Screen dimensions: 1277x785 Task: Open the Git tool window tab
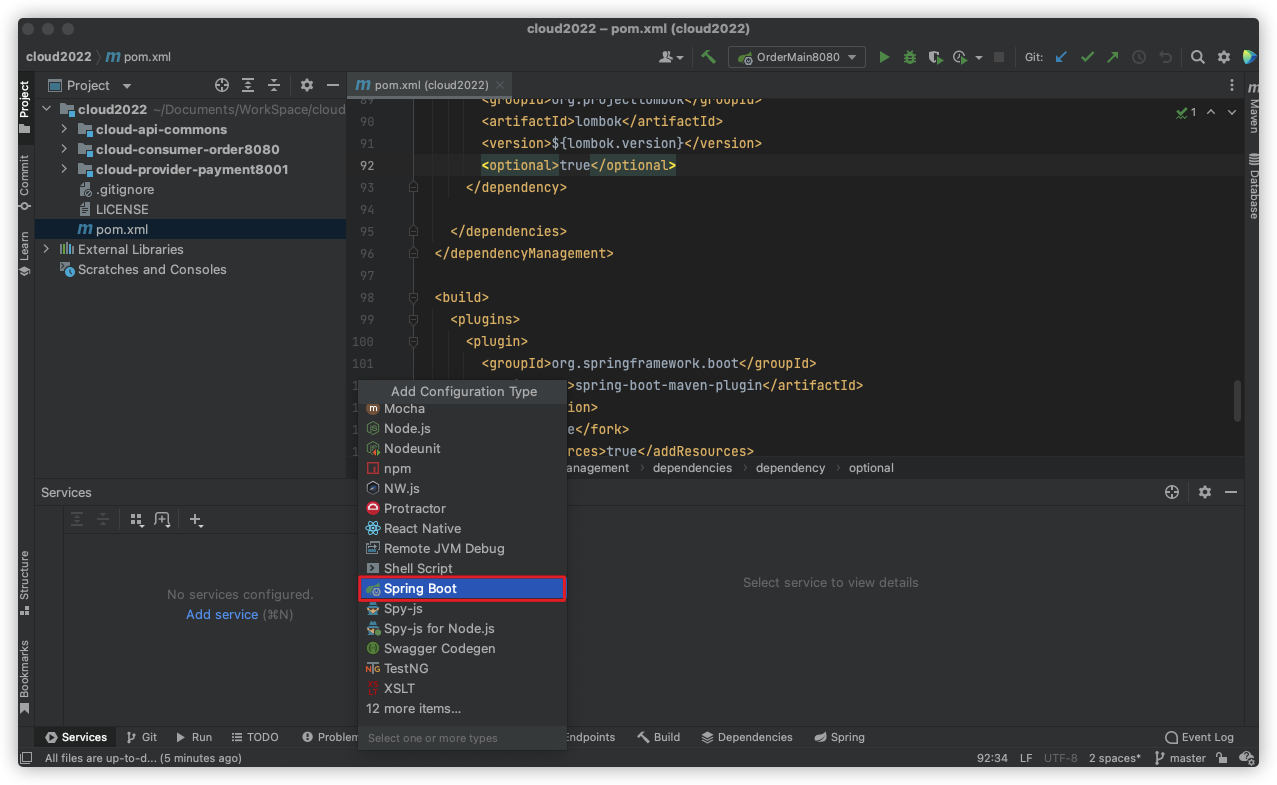(142, 737)
